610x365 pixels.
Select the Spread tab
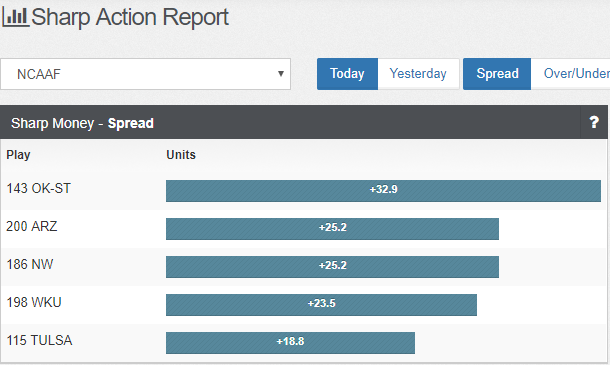[x=497, y=74]
